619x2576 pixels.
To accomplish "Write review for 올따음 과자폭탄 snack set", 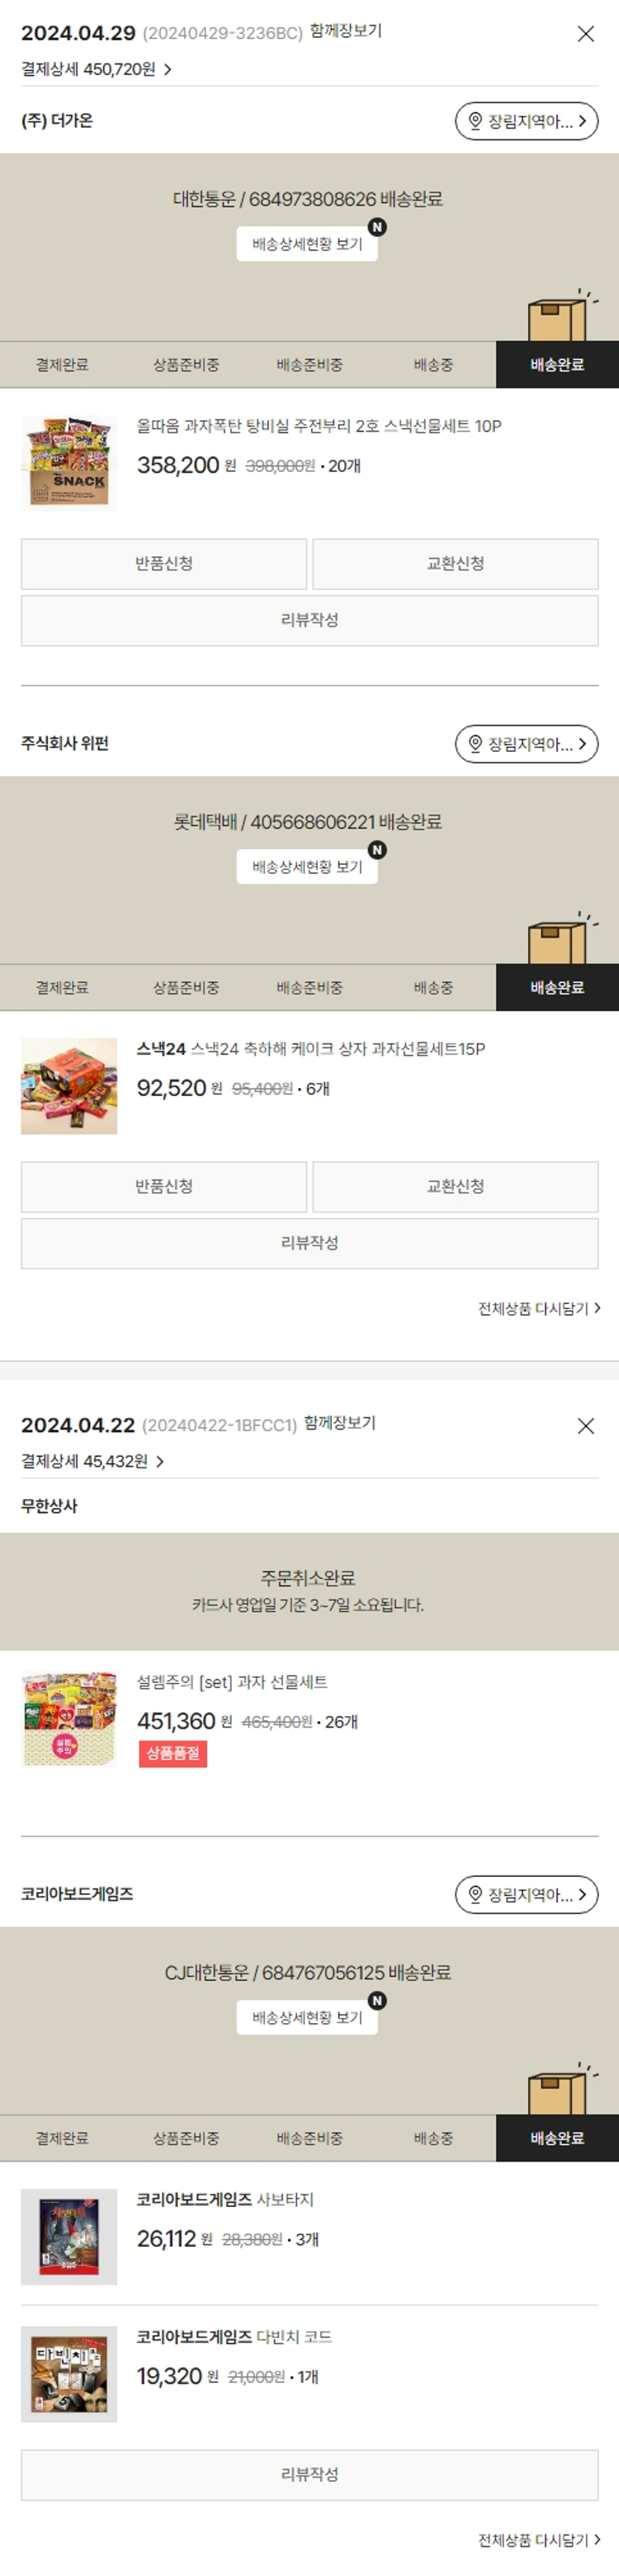I will [309, 621].
